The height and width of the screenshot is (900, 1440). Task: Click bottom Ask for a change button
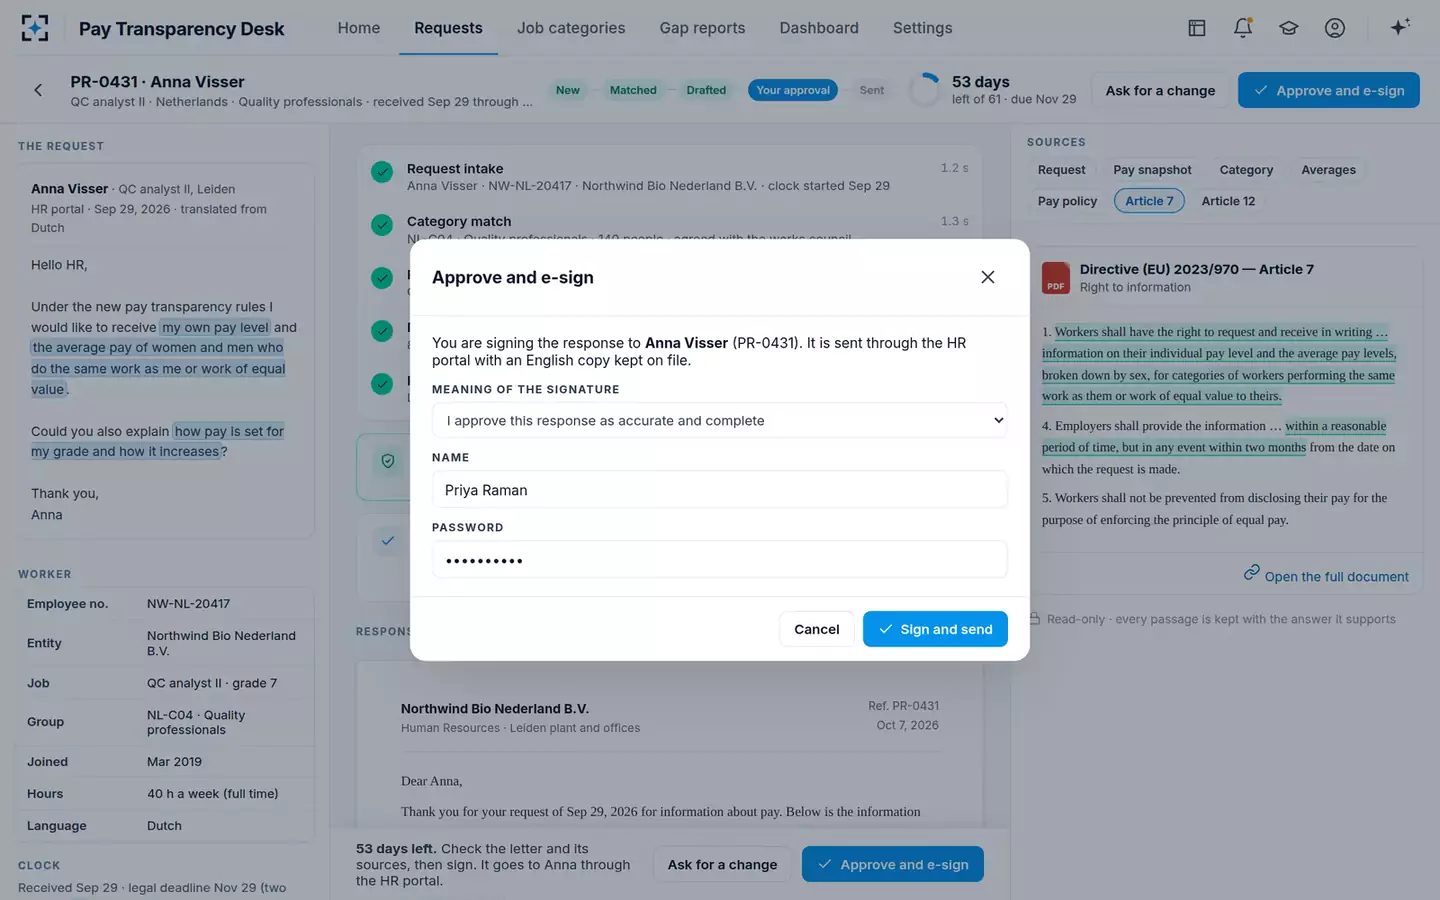(x=722, y=864)
